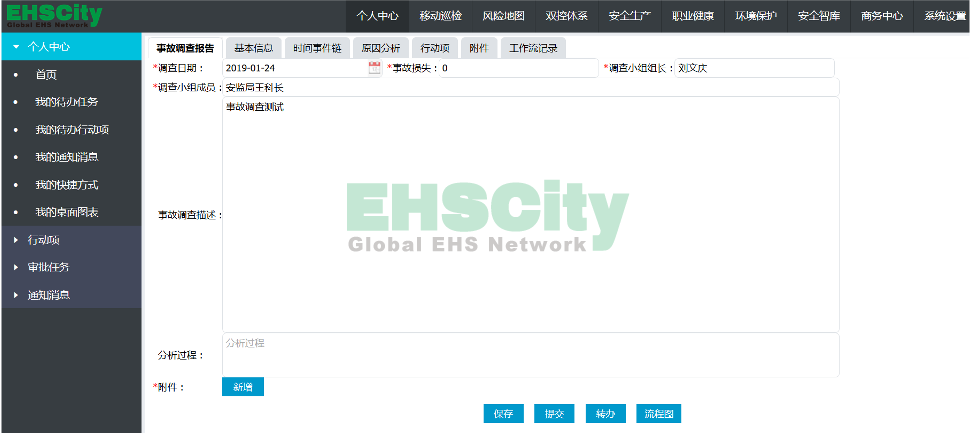Click the EHSCity logo in header
Screen dimensions: 970x433
click(54, 16)
